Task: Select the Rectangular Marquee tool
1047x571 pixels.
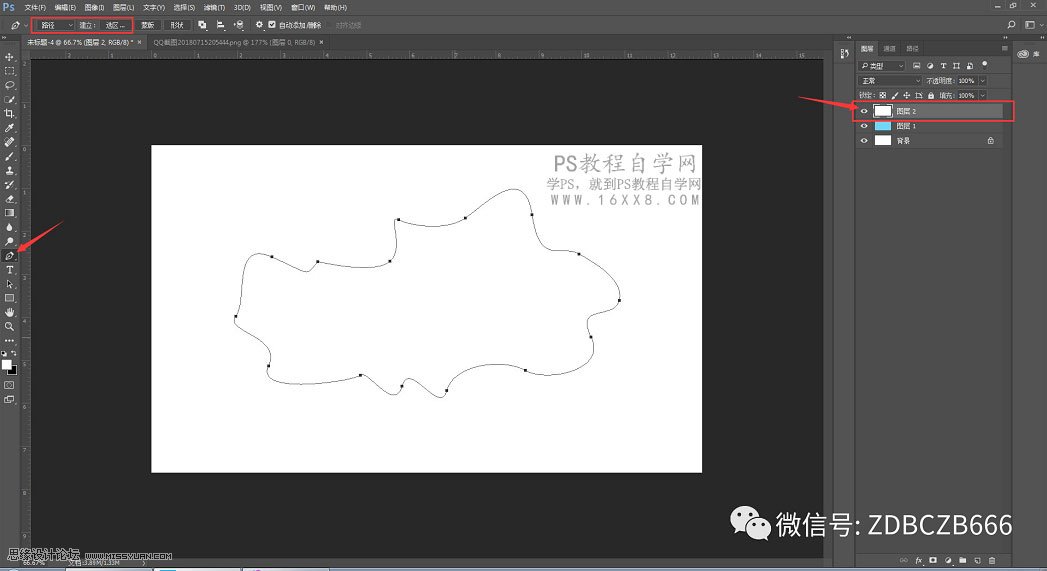Action: pos(9,71)
